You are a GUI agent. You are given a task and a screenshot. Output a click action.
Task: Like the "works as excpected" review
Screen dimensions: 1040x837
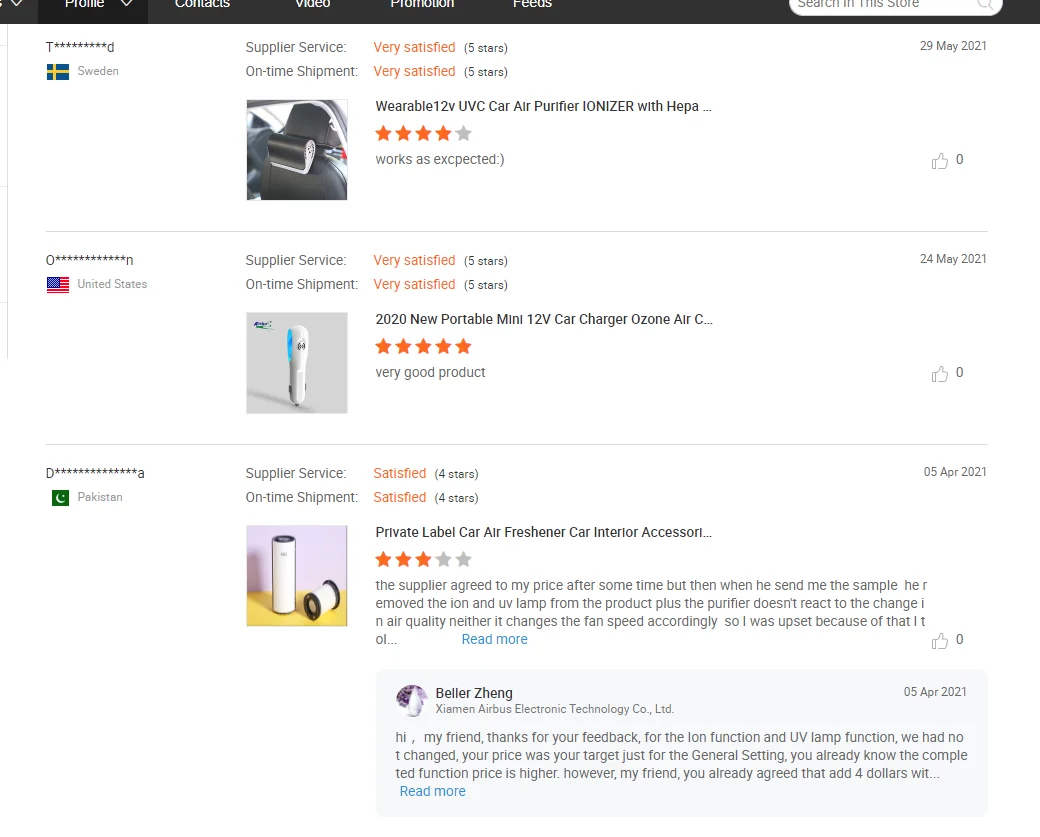pyautogui.click(x=940, y=161)
